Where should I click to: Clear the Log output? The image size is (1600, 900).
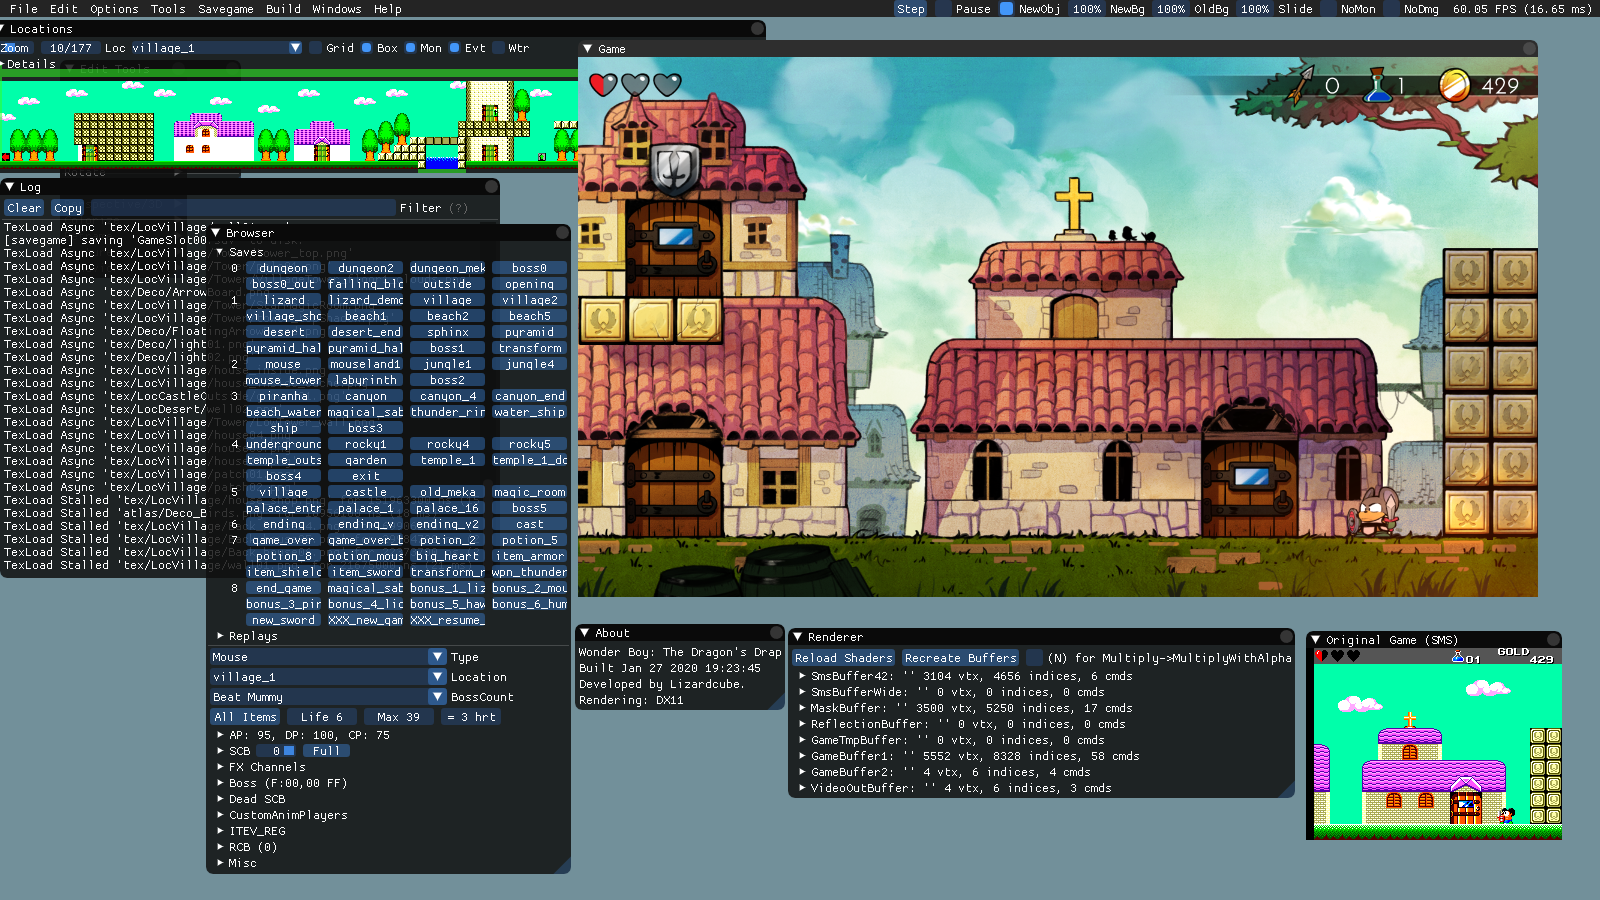coord(24,208)
